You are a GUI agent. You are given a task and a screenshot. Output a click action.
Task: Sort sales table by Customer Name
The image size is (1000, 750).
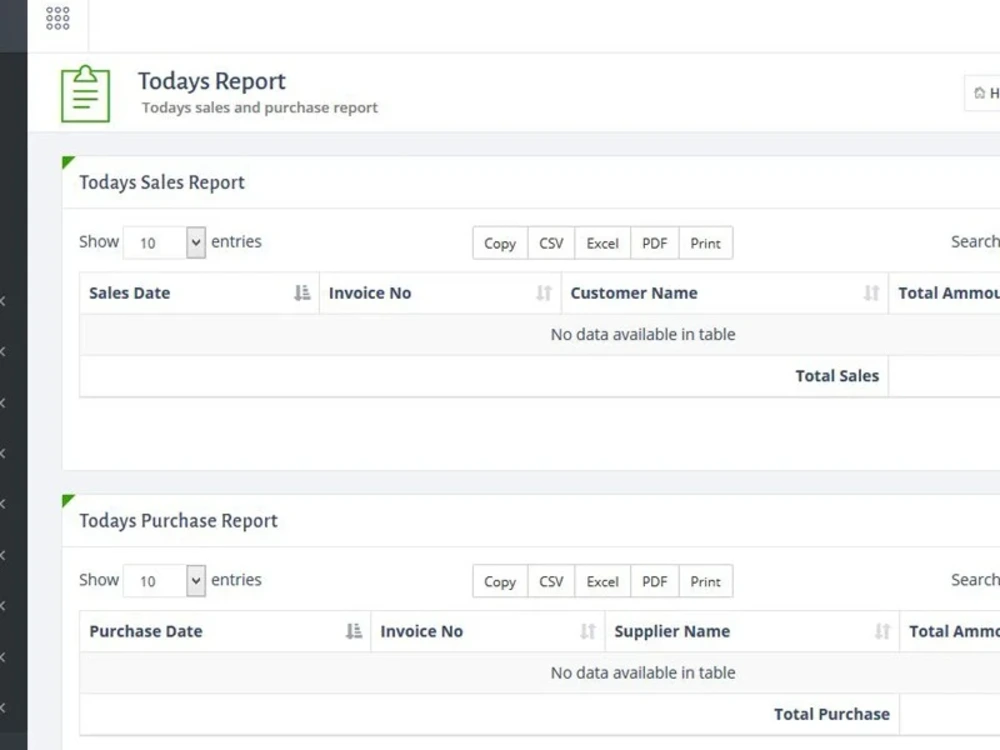(x=724, y=293)
